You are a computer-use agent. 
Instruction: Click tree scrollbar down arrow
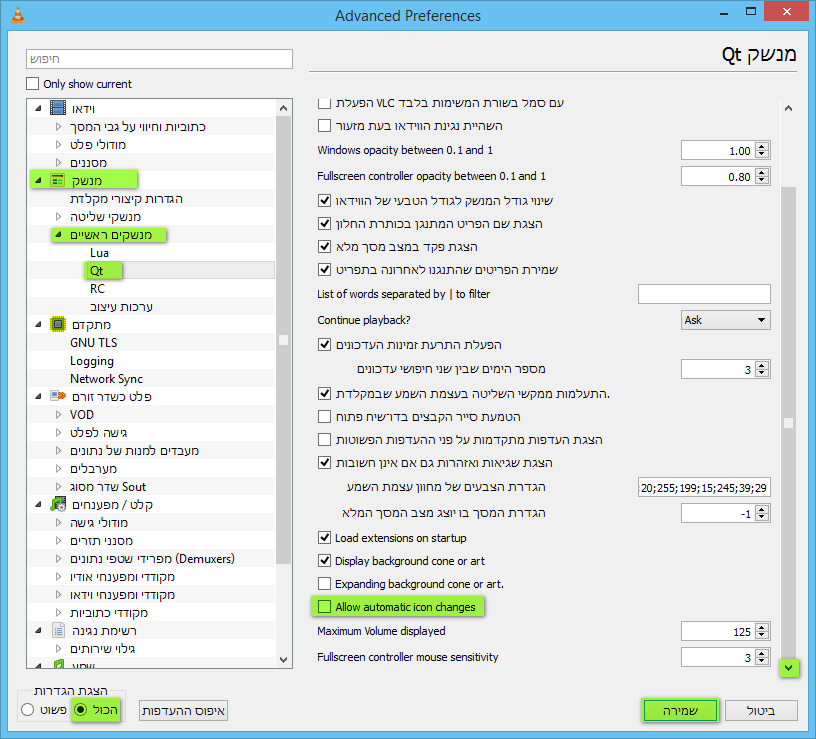click(283, 659)
